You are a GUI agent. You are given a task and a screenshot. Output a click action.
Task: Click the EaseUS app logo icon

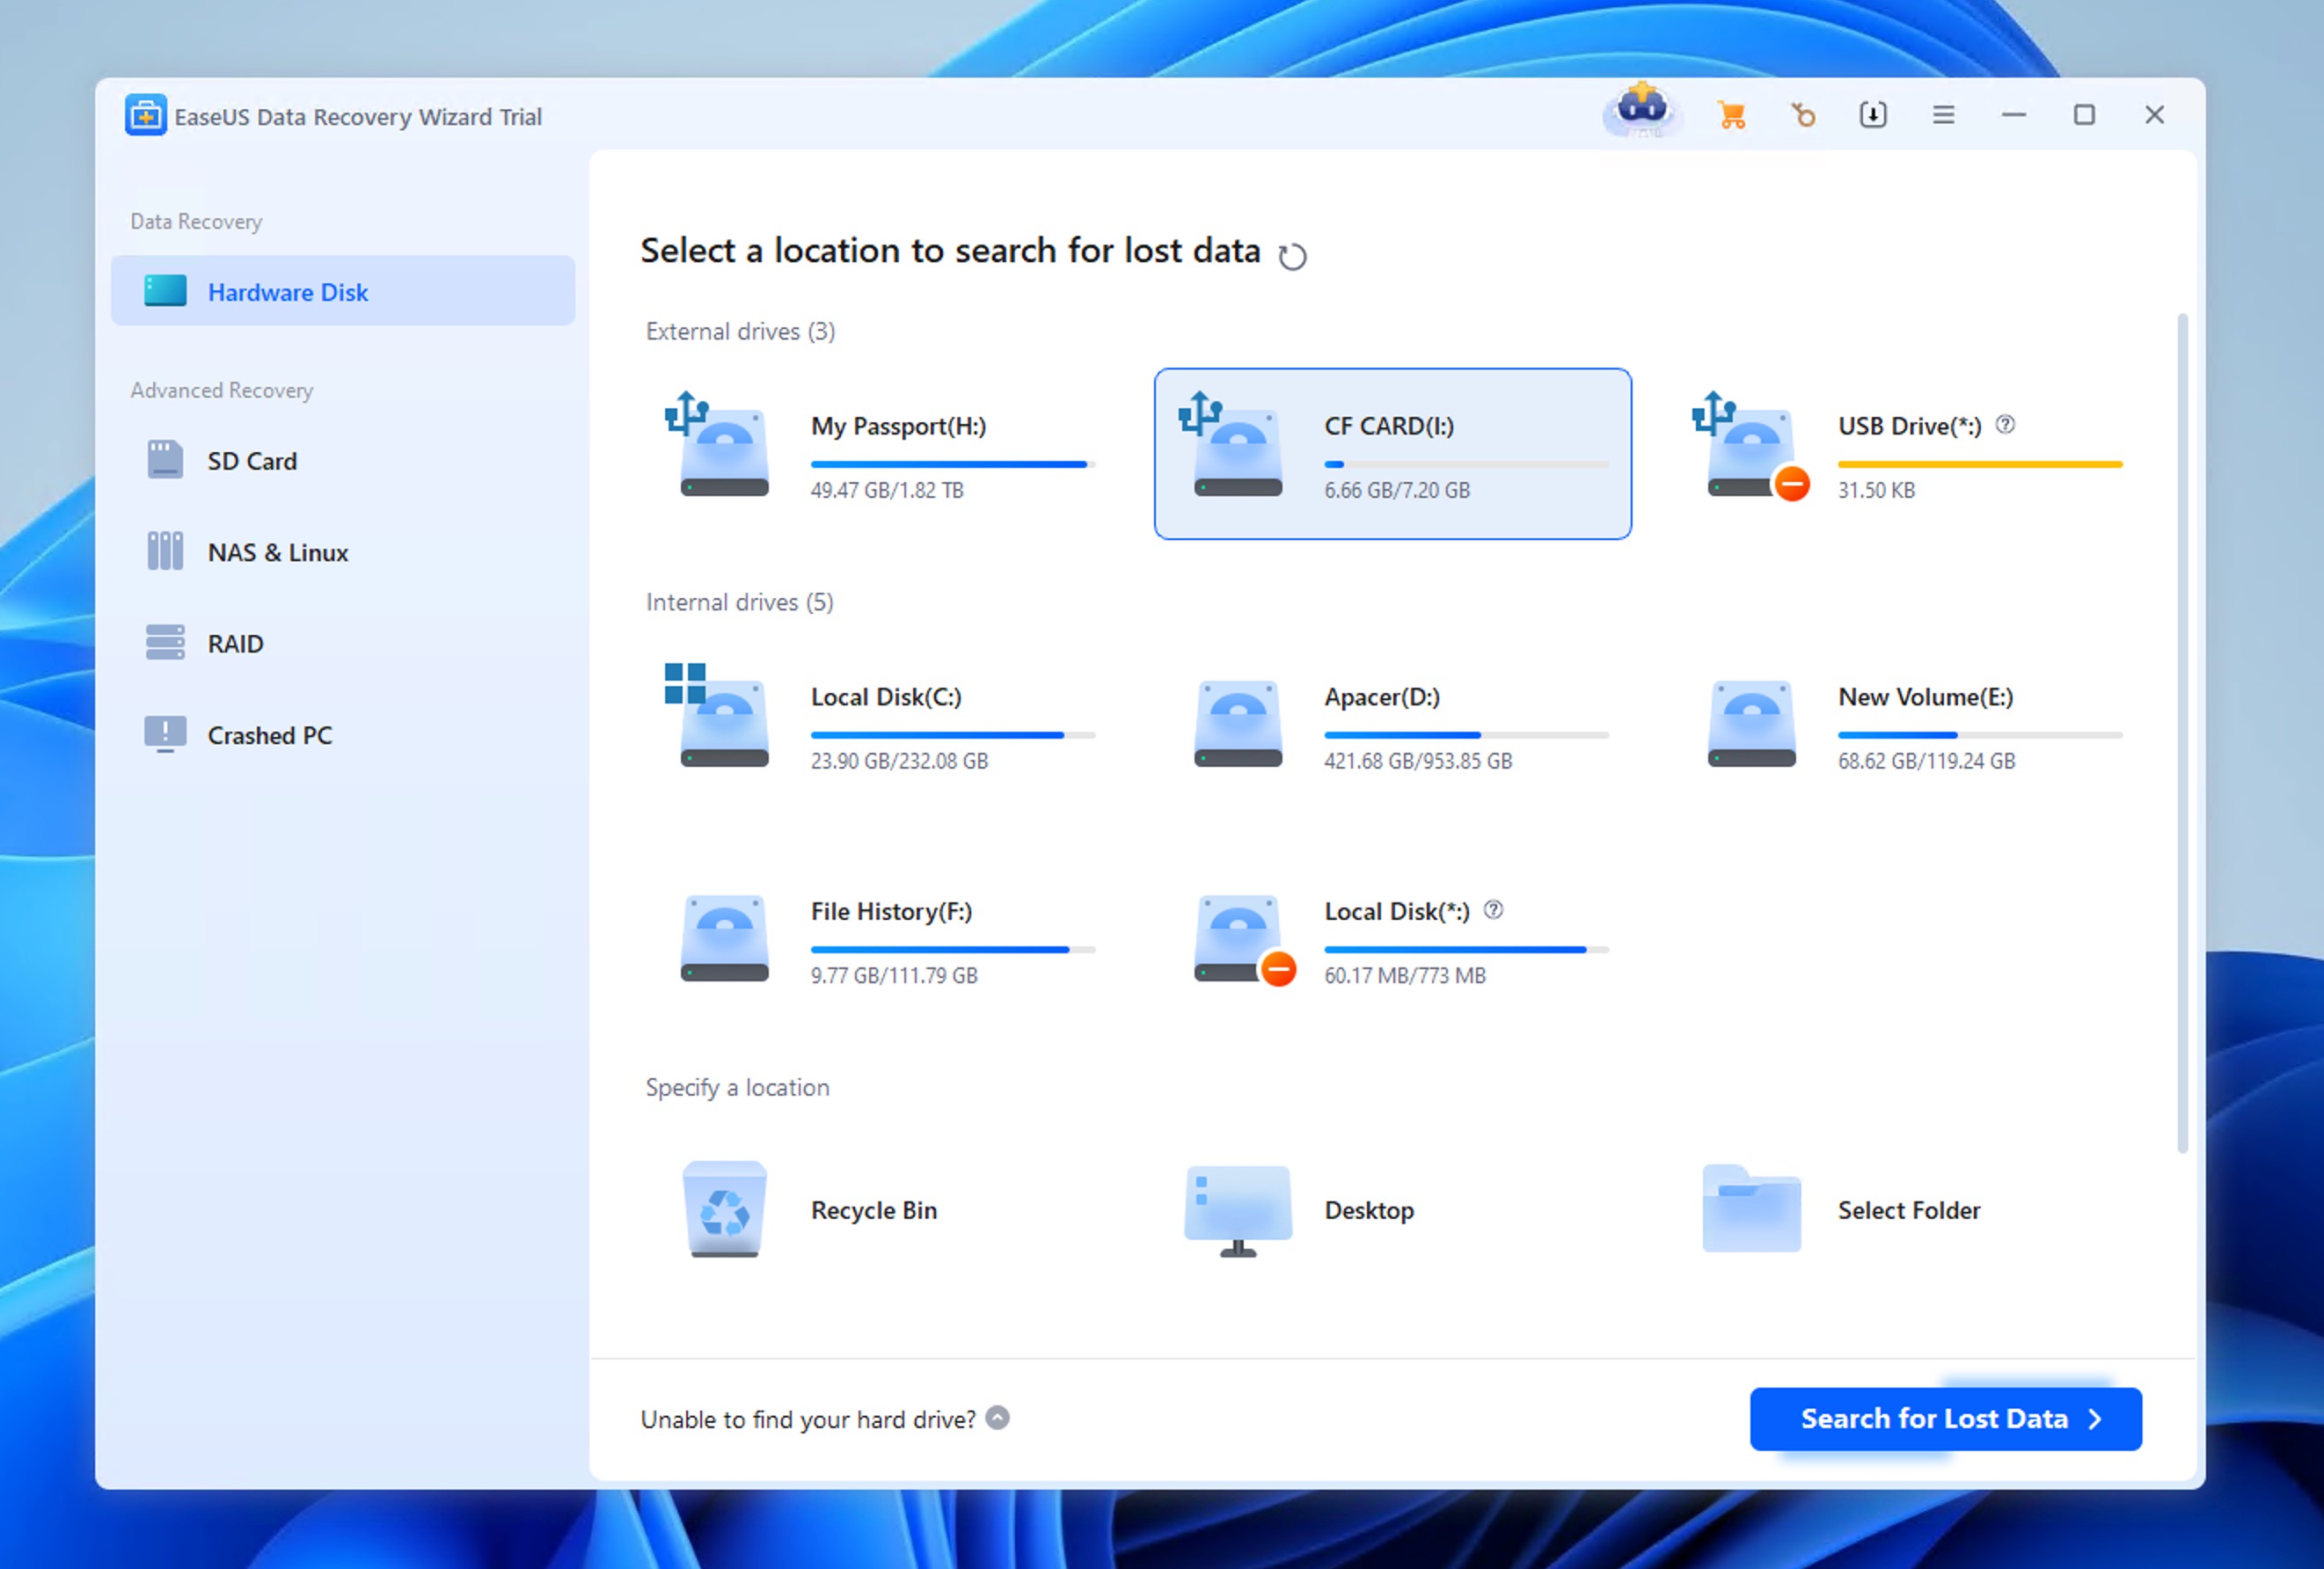146,116
